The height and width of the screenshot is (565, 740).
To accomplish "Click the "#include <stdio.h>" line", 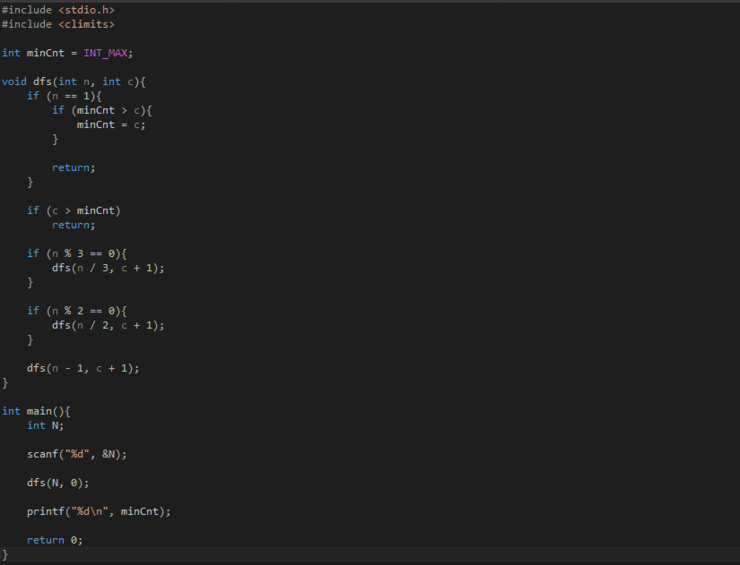I will point(58,10).
